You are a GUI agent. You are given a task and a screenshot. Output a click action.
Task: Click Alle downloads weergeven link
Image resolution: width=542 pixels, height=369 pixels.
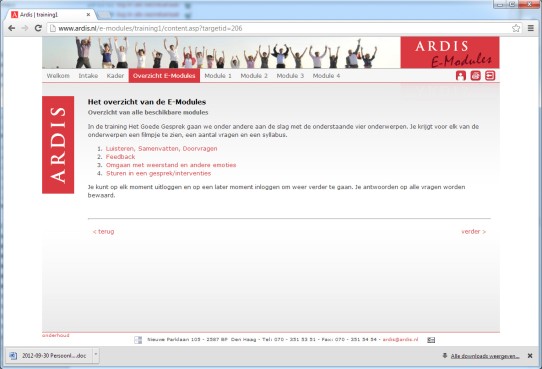(485, 356)
